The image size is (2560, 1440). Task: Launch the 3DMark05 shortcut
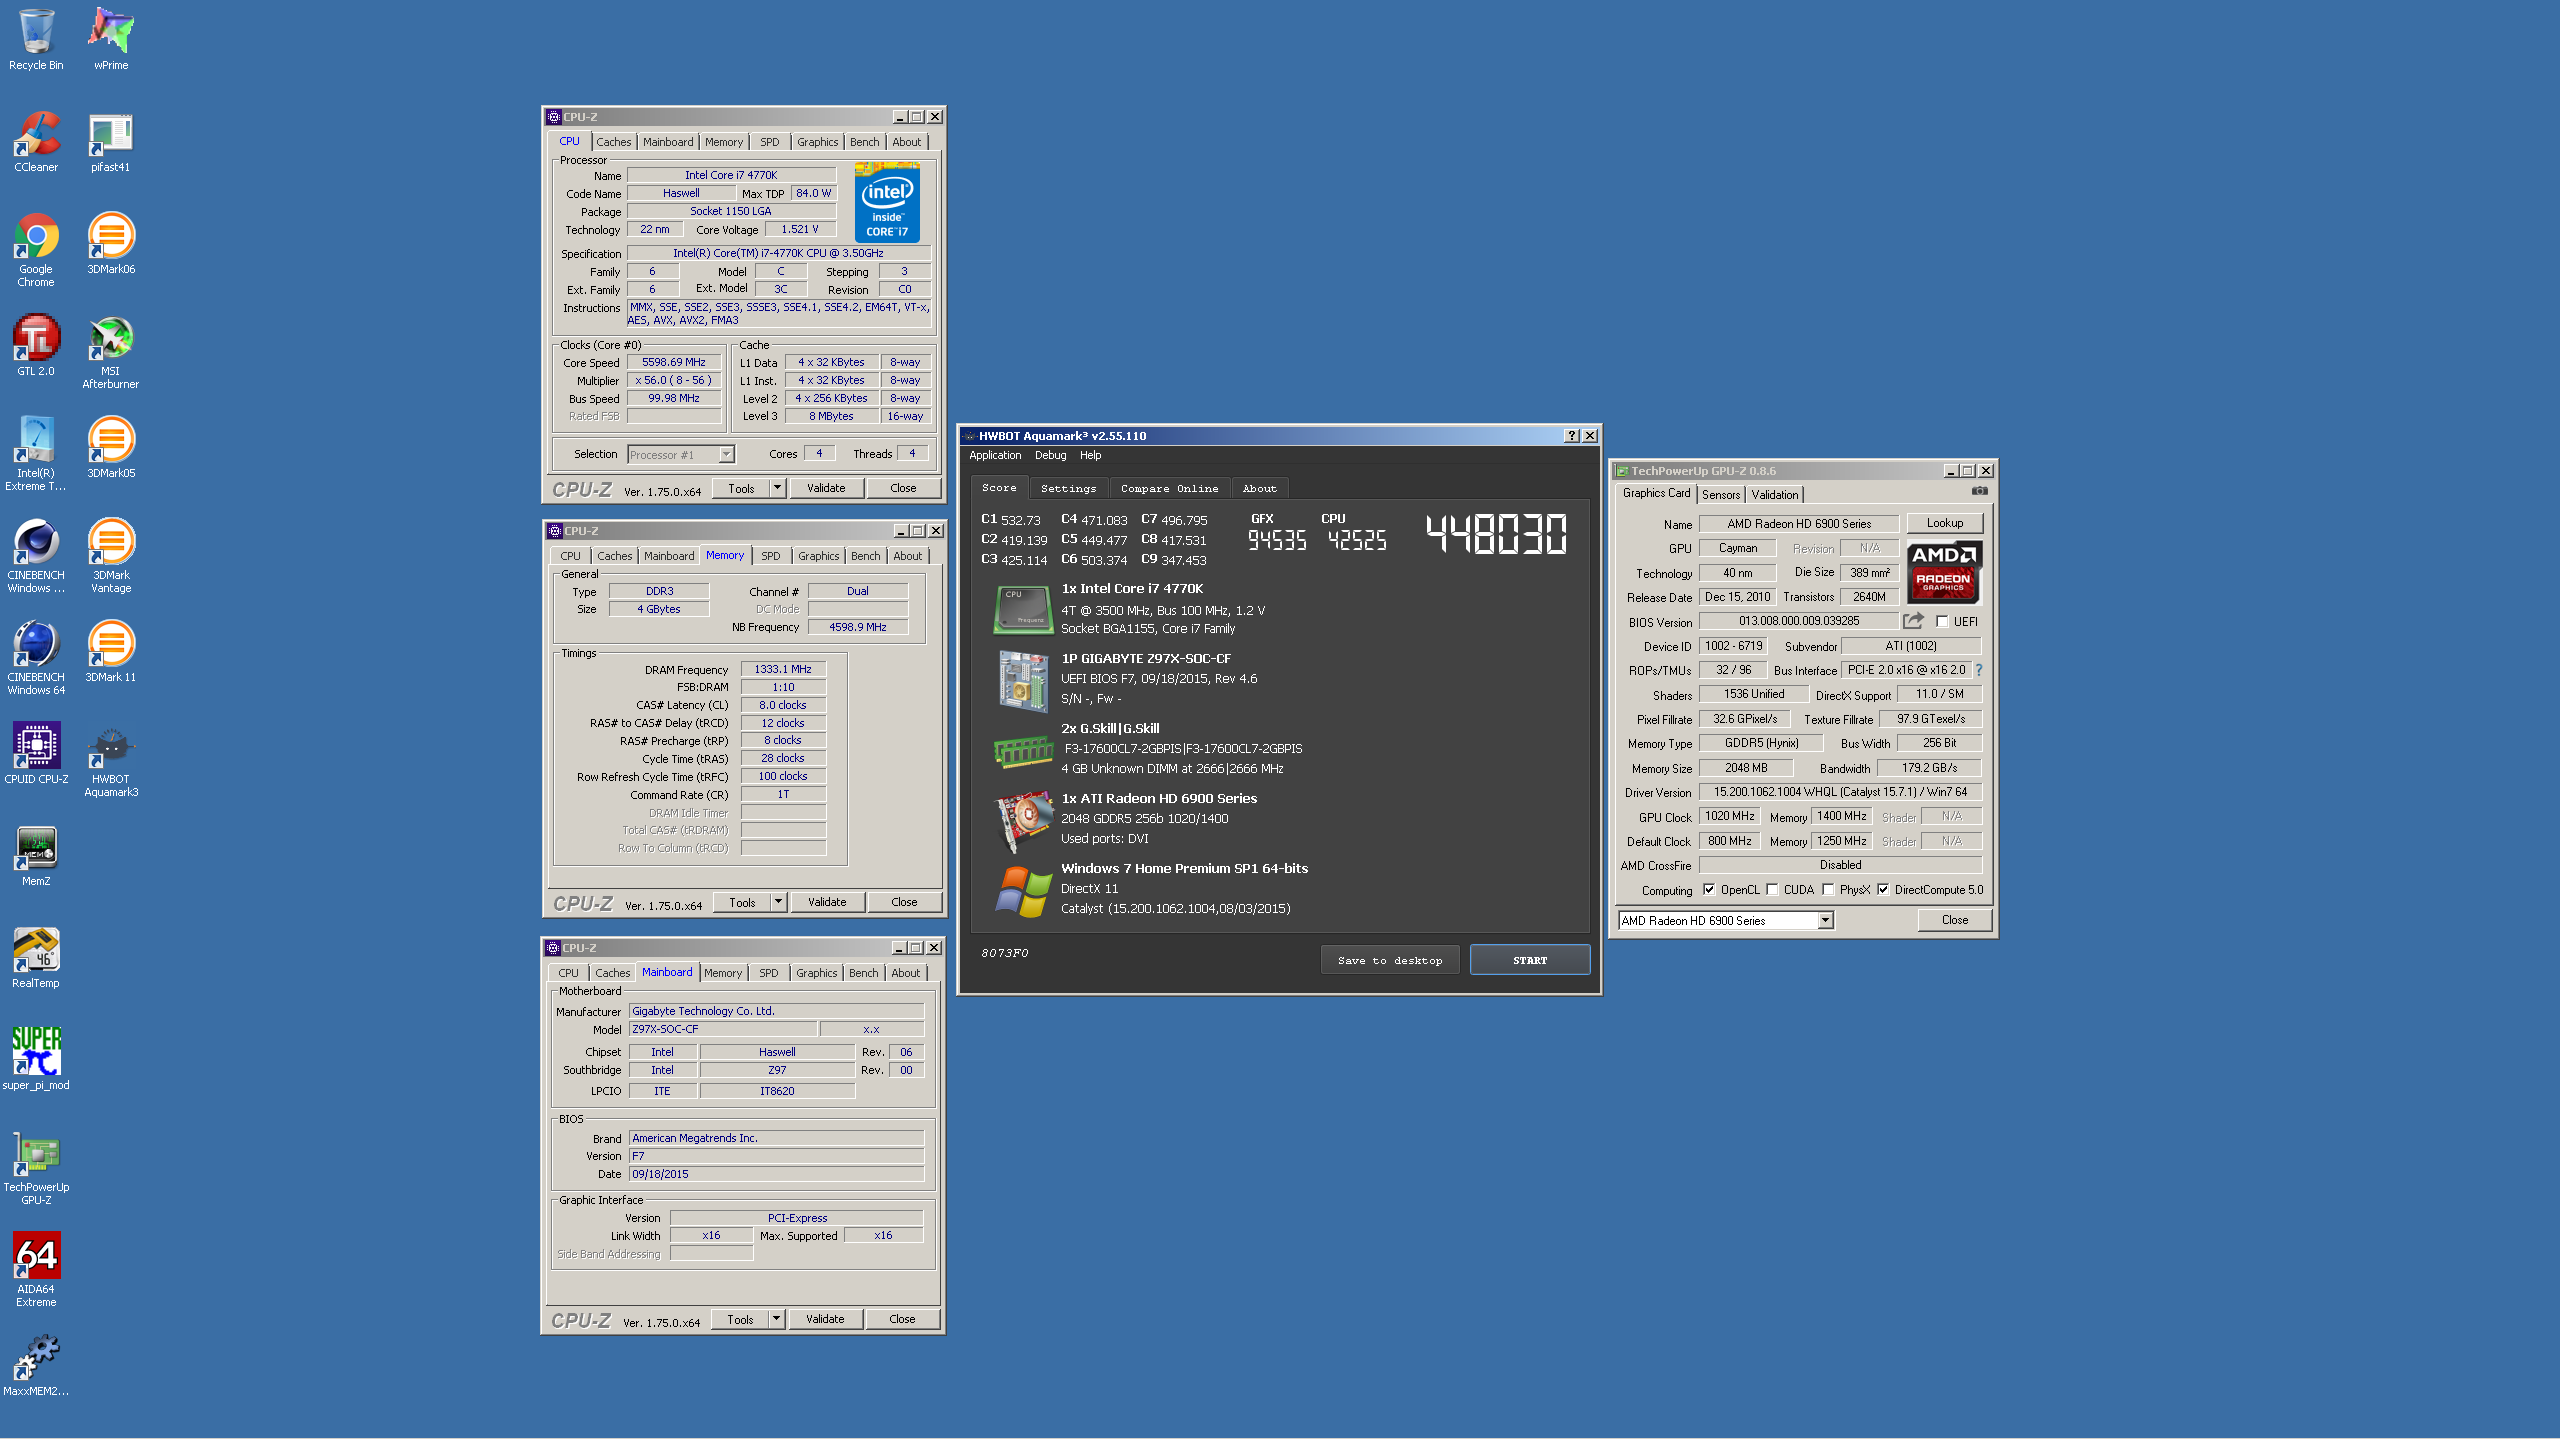tap(111, 448)
